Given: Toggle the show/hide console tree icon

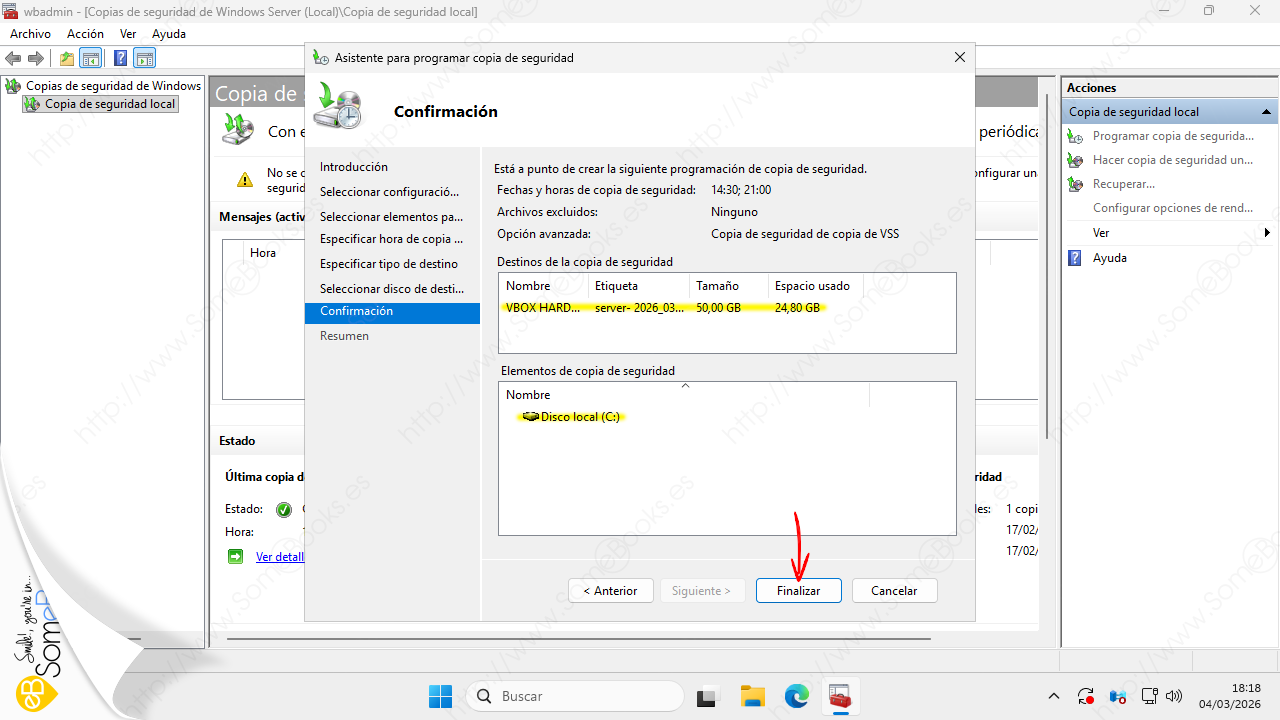Looking at the screenshot, I should [x=91, y=58].
